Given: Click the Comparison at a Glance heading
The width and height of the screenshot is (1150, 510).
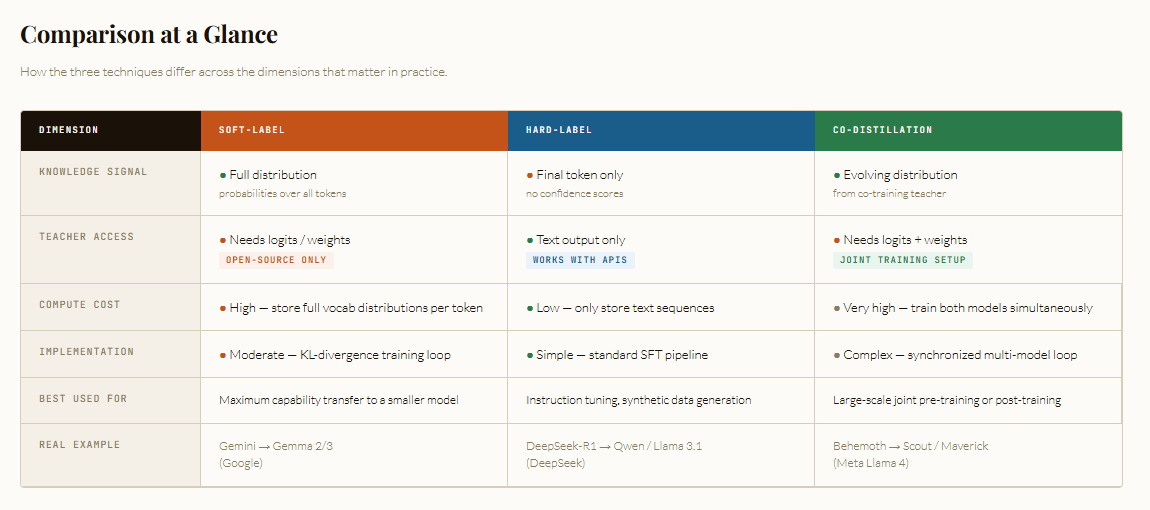Looking at the screenshot, I should (x=149, y=34).
